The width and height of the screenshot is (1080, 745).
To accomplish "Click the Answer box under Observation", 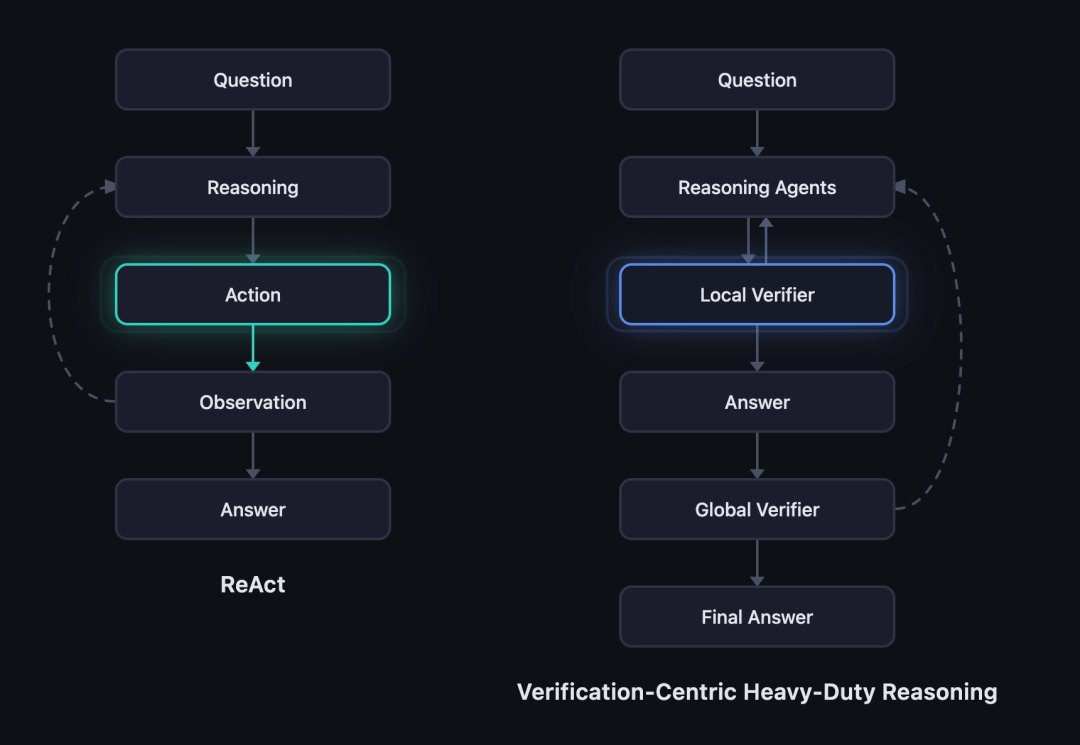I will [253, 509].
